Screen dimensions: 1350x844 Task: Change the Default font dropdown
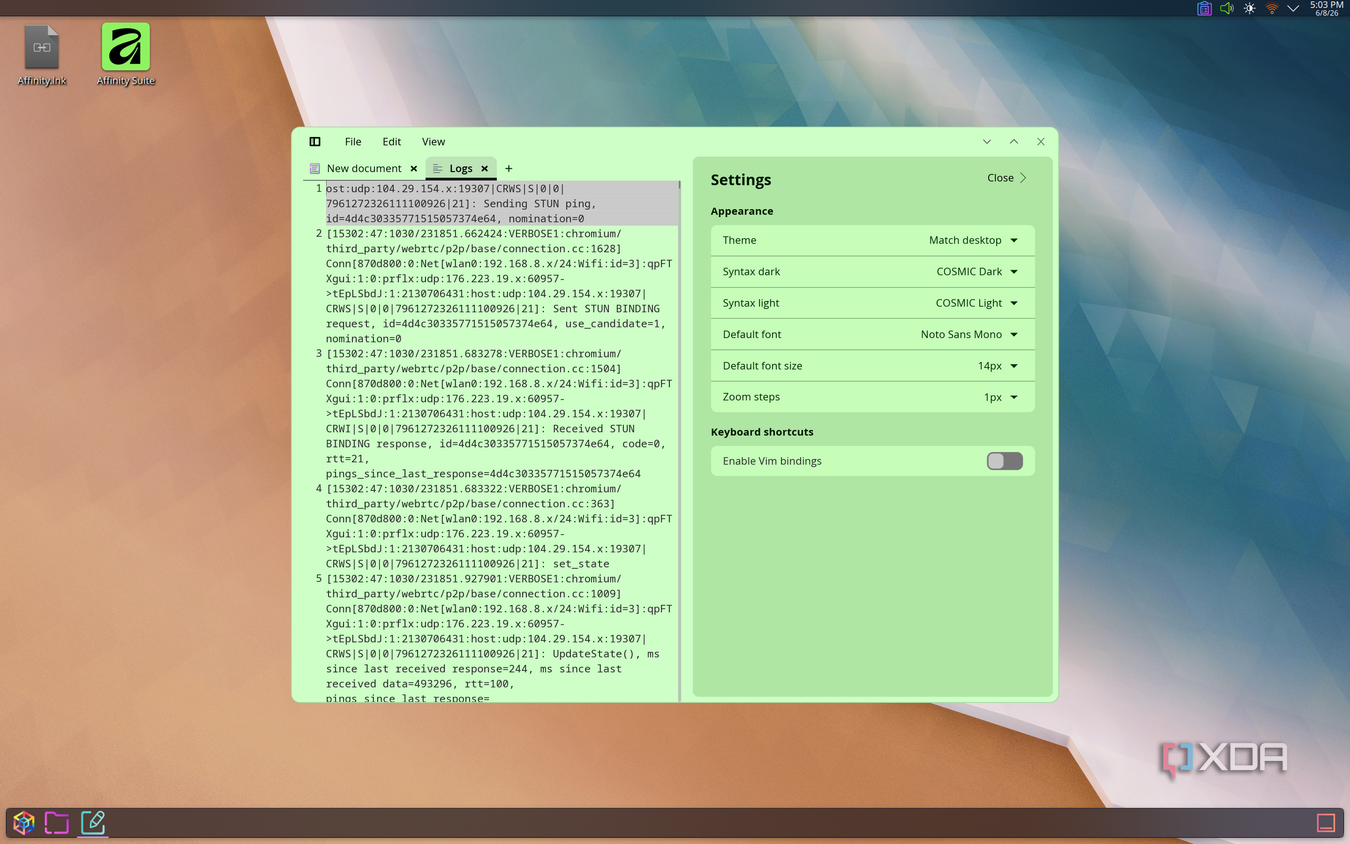(969, 334)
